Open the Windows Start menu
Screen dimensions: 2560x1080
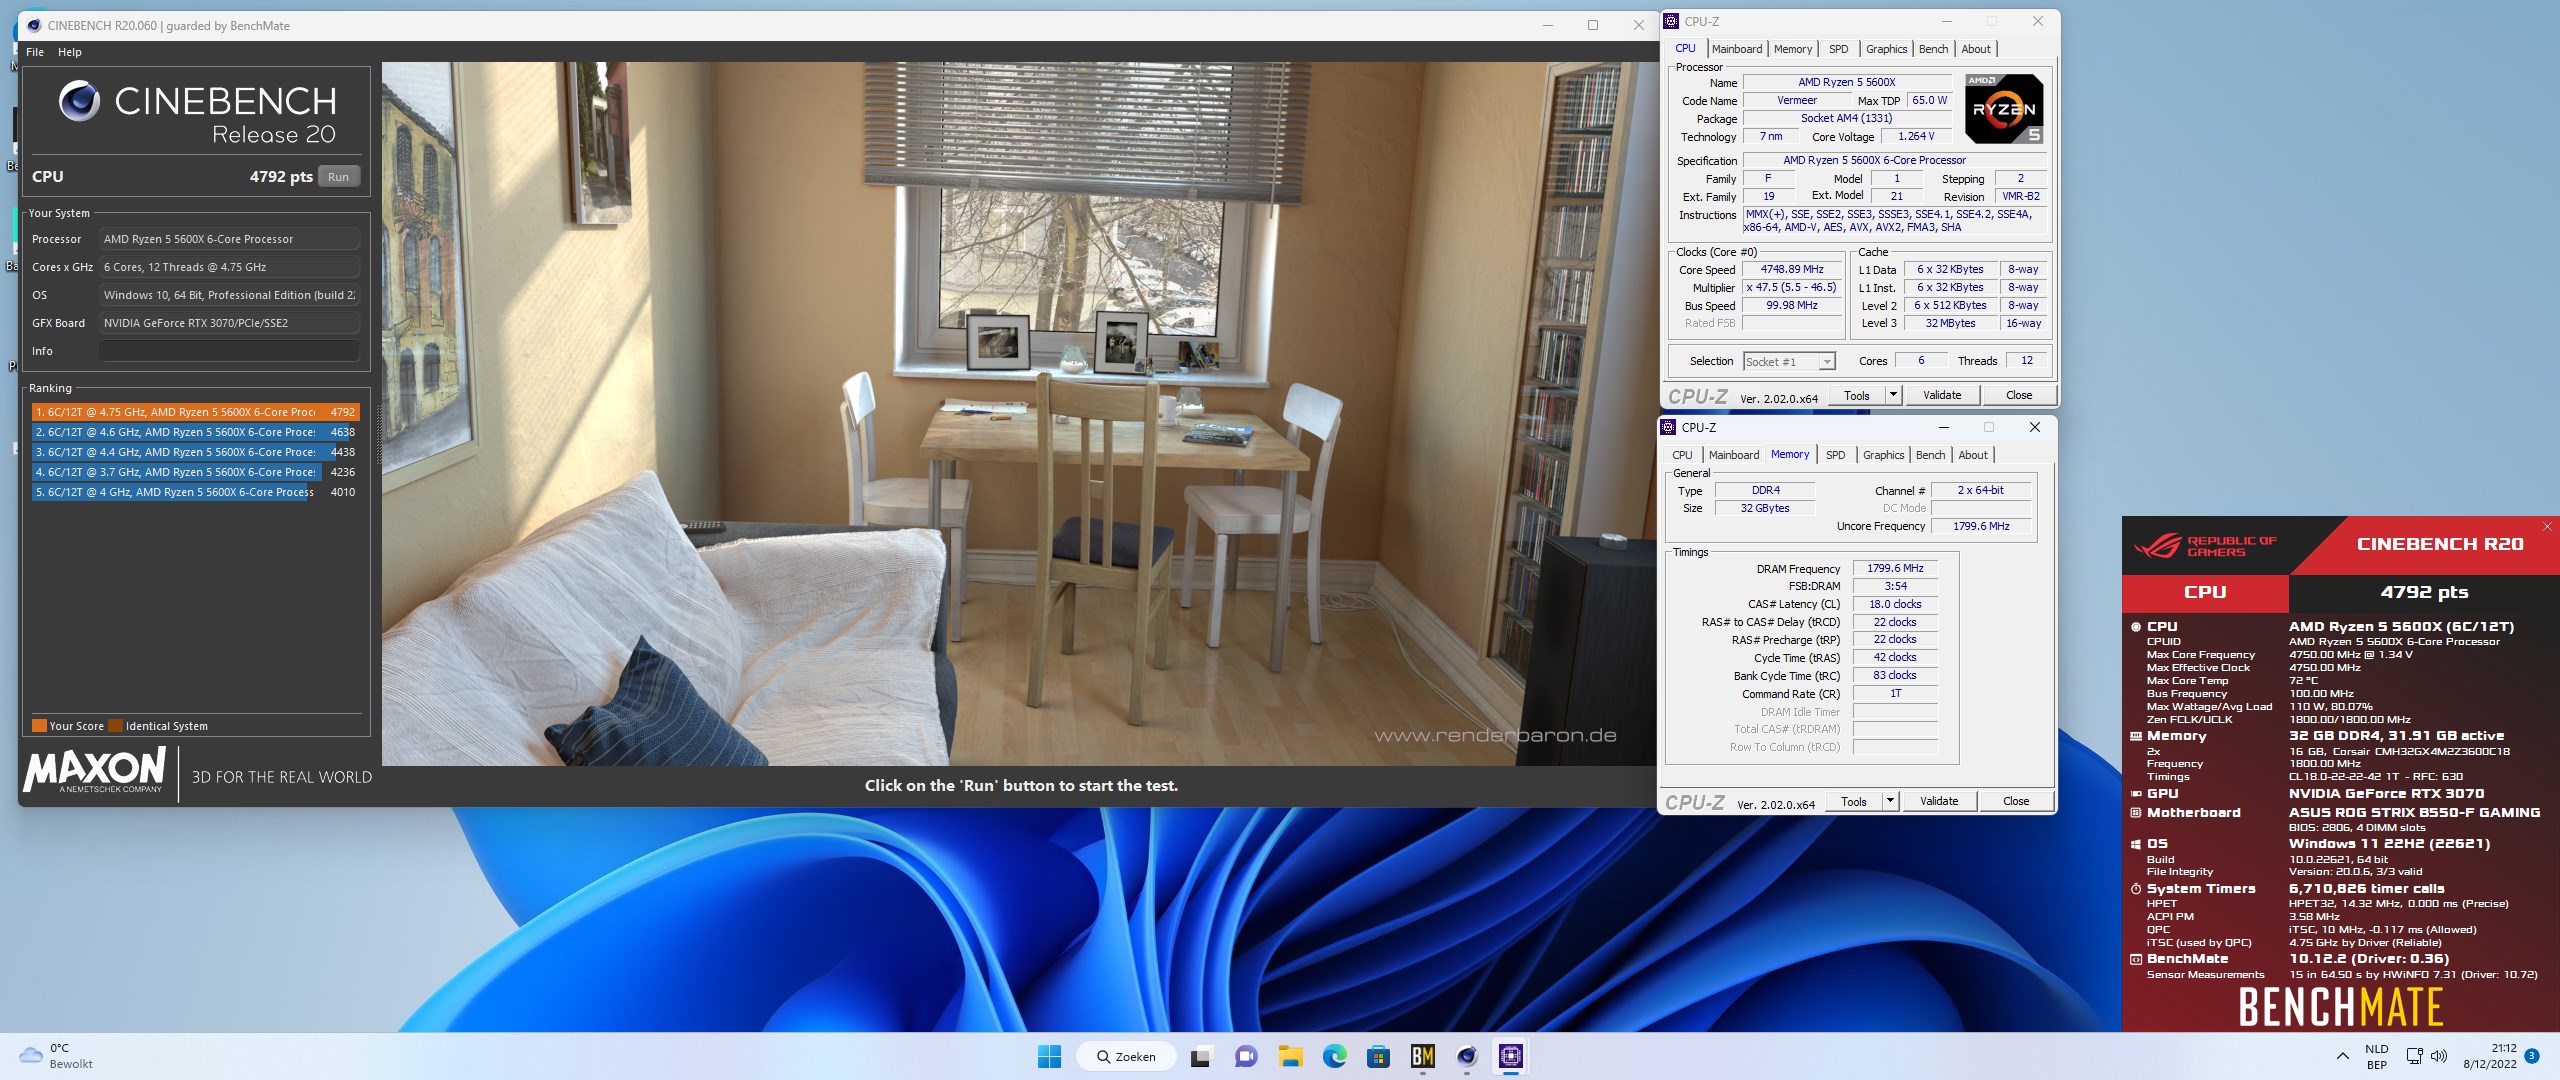tap(1049, 1056)
